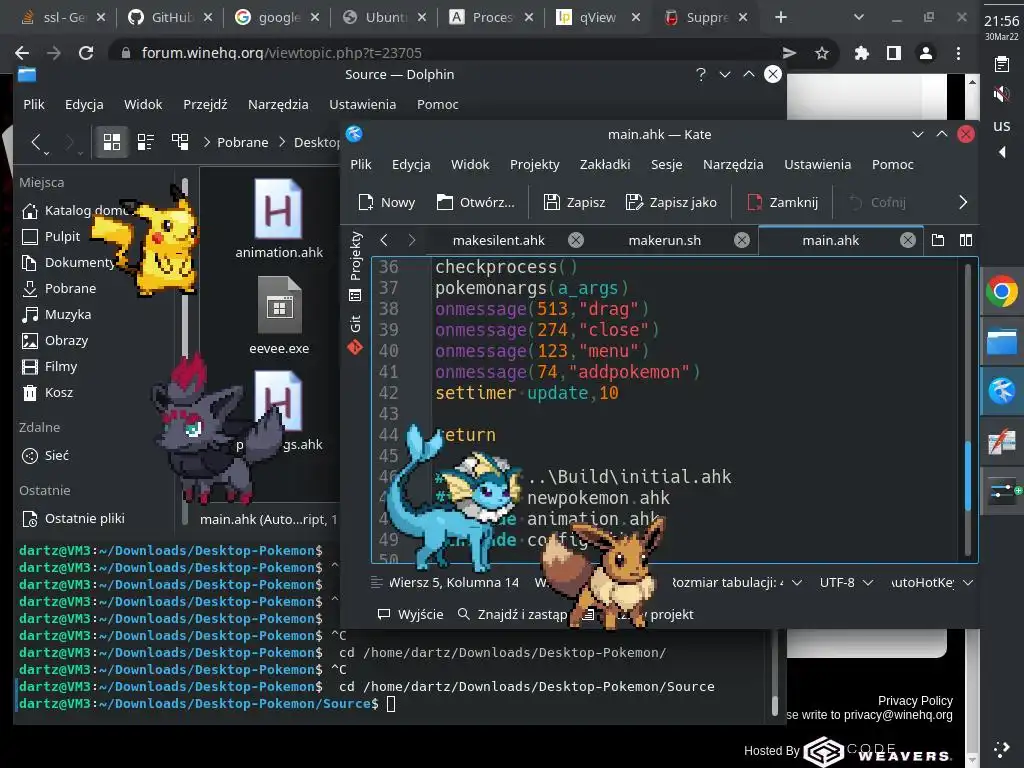
Task: Open the Plik menu in Kate
Action: tap(360, 165)
